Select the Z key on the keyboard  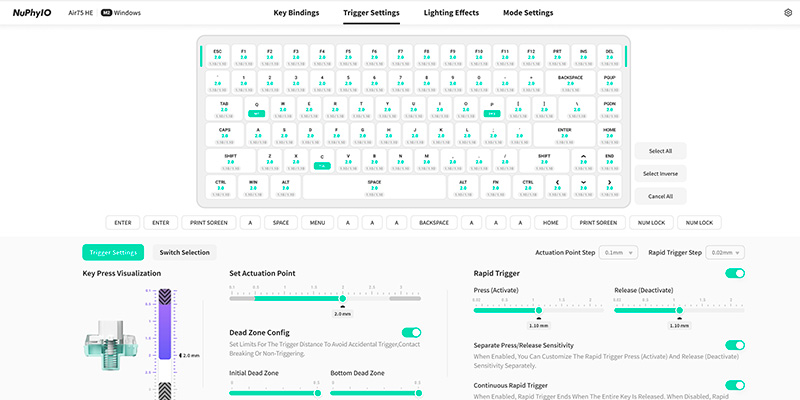pyautogui.click(x=269, y=161)
